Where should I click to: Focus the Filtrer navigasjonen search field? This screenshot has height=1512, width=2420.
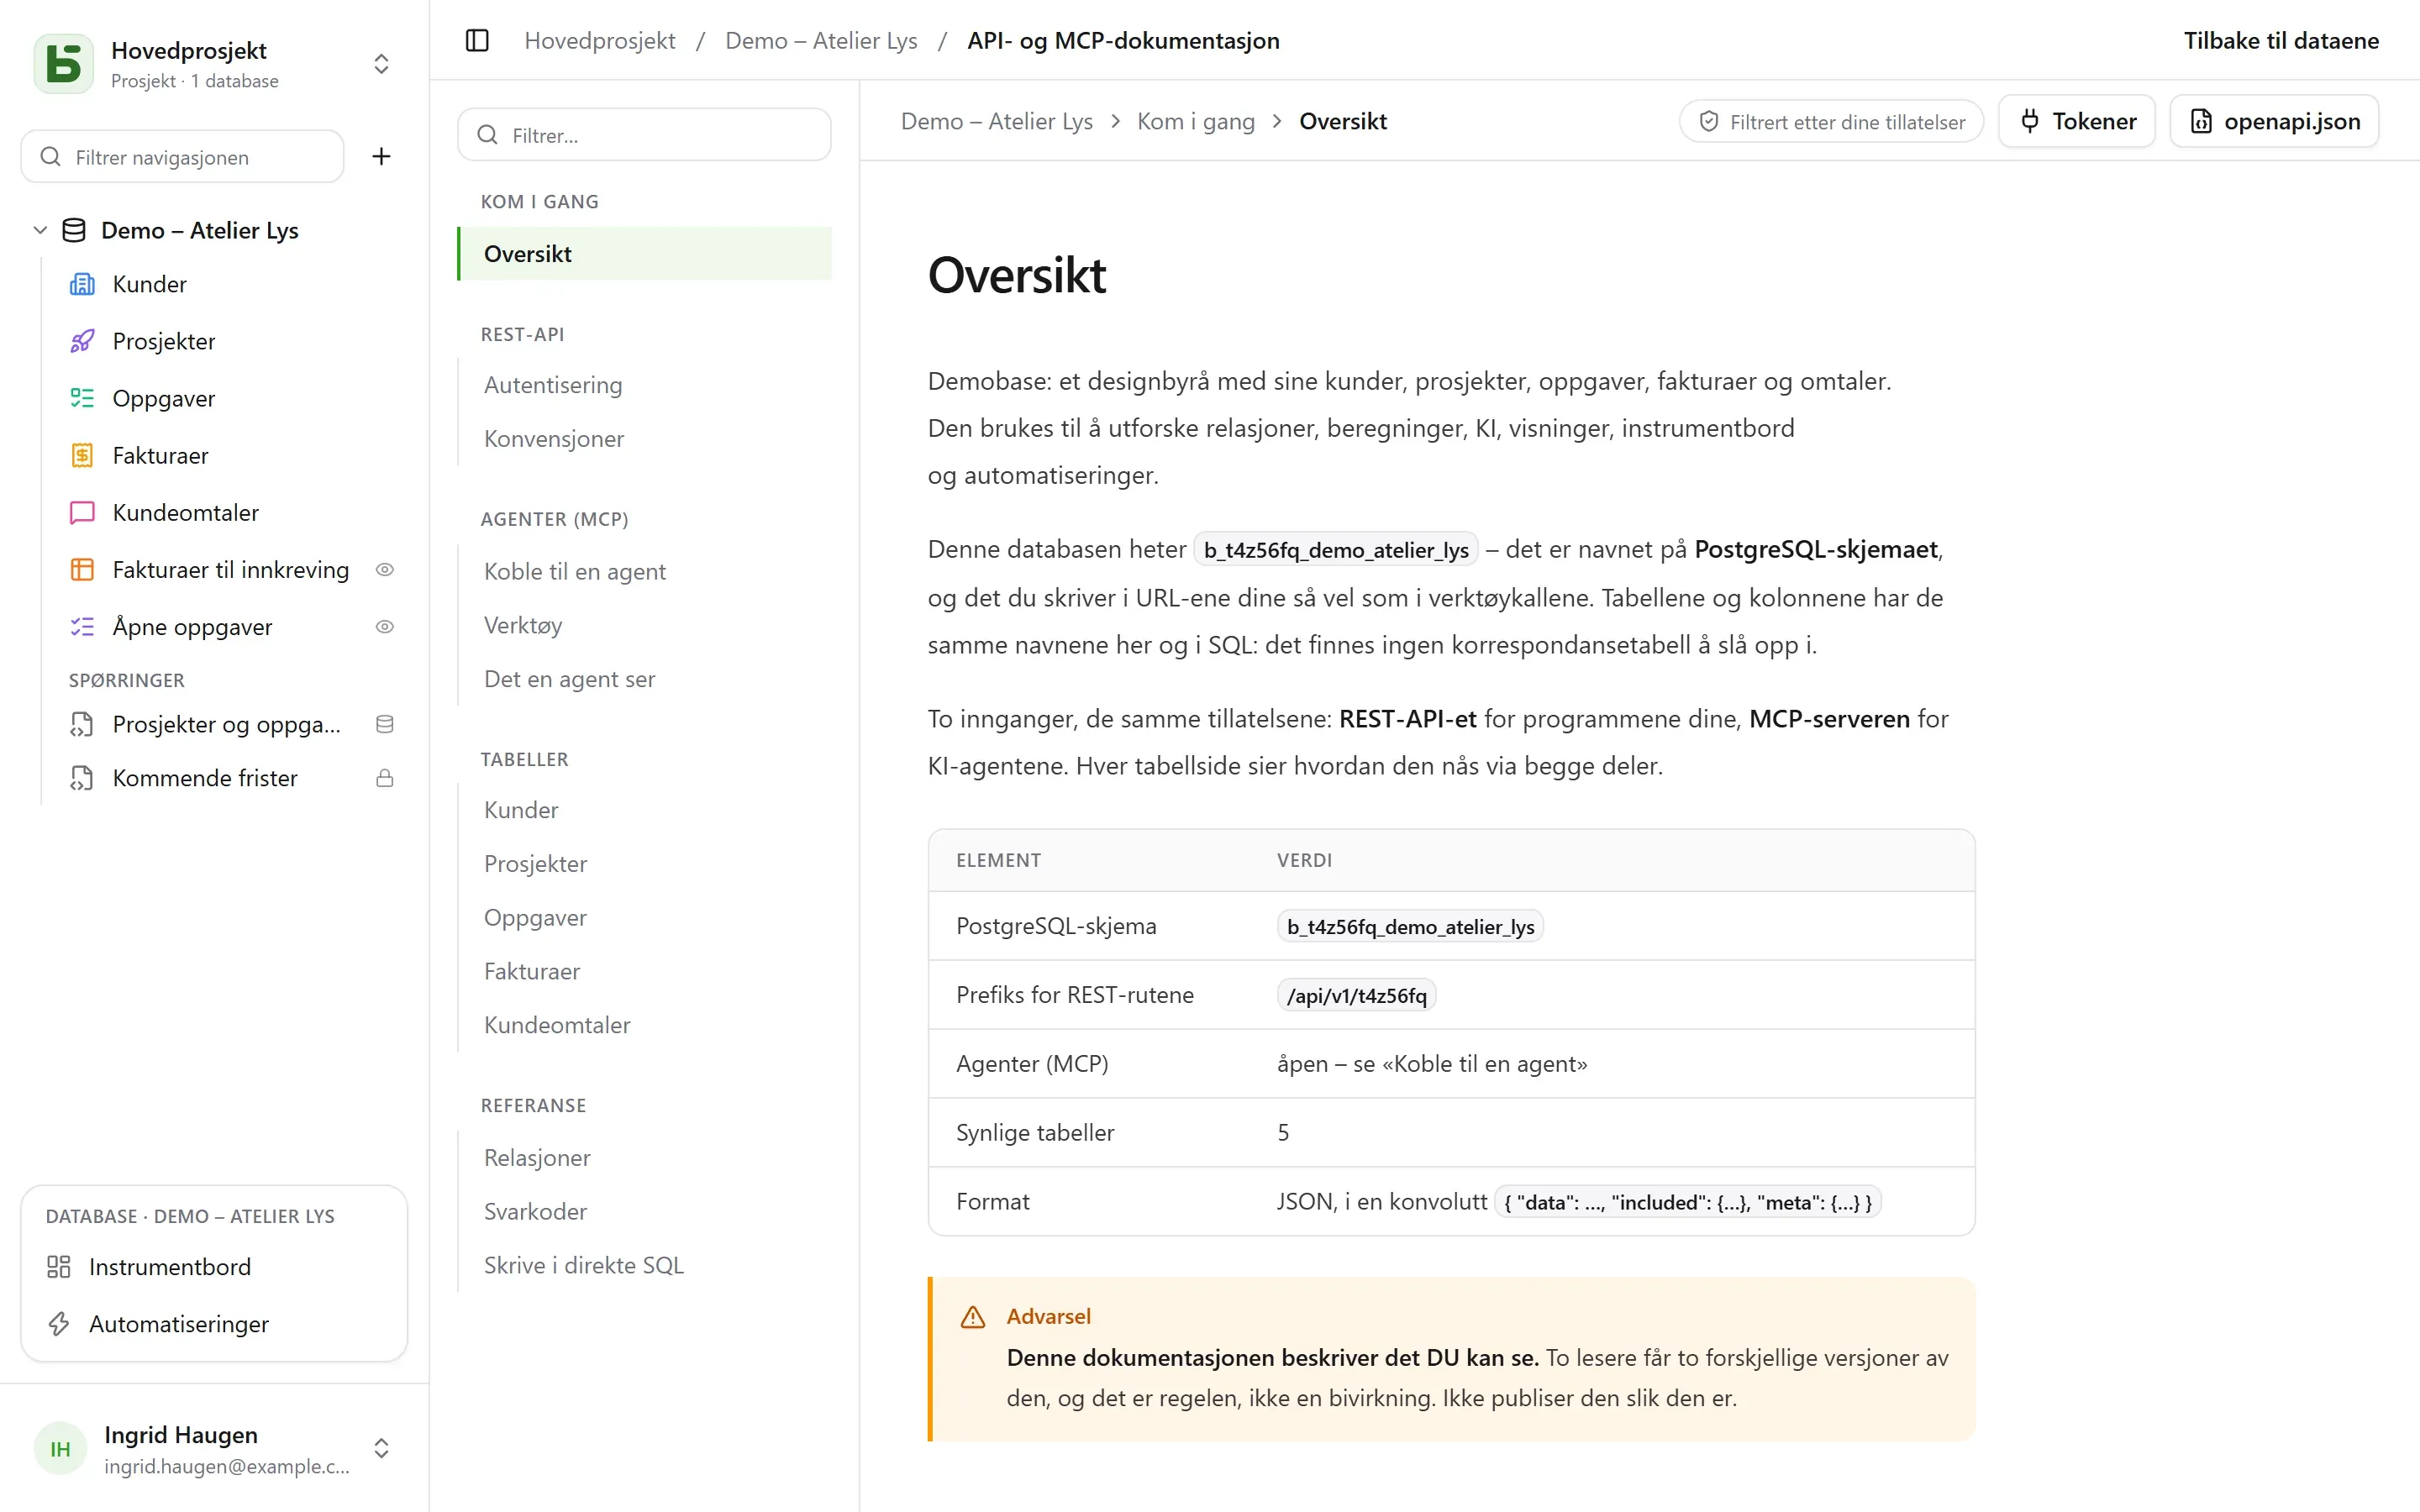point(183,156)
